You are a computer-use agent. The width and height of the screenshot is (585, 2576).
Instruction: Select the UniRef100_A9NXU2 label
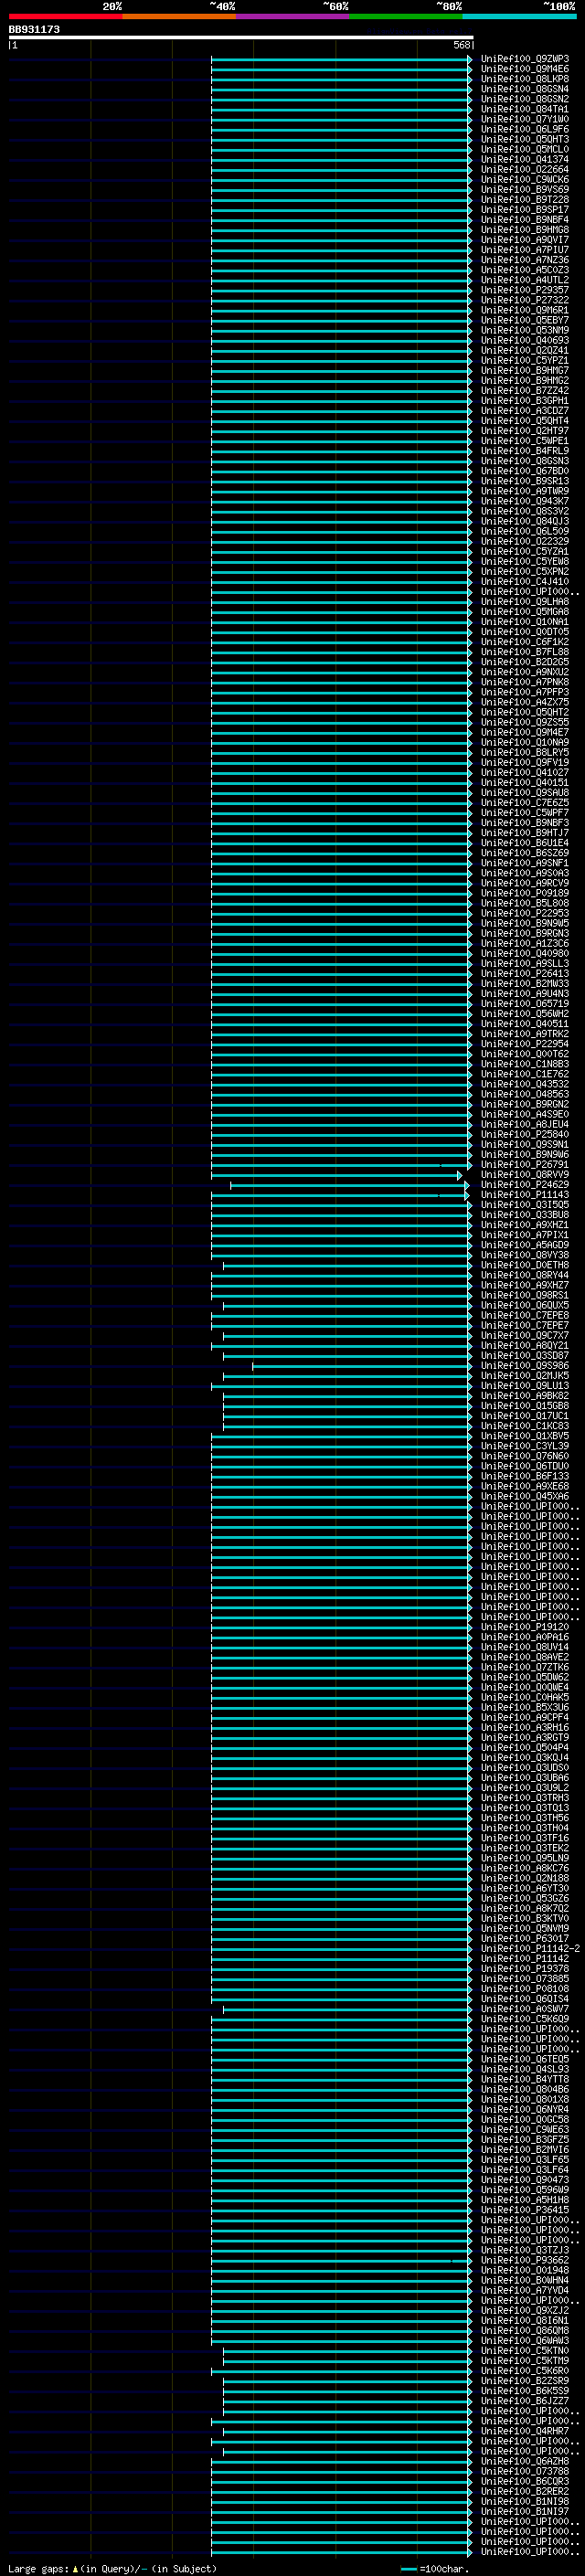[525, 672]
